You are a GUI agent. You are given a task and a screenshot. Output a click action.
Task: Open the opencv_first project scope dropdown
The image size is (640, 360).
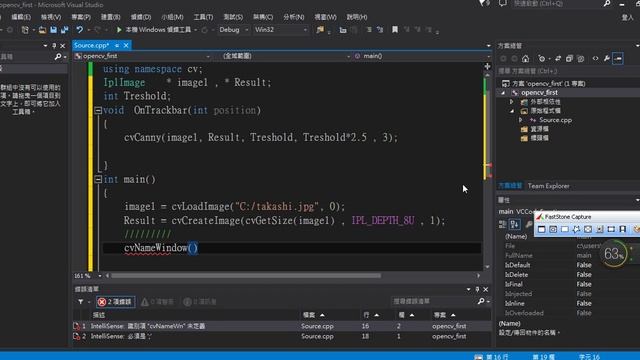tap(142, 56)
